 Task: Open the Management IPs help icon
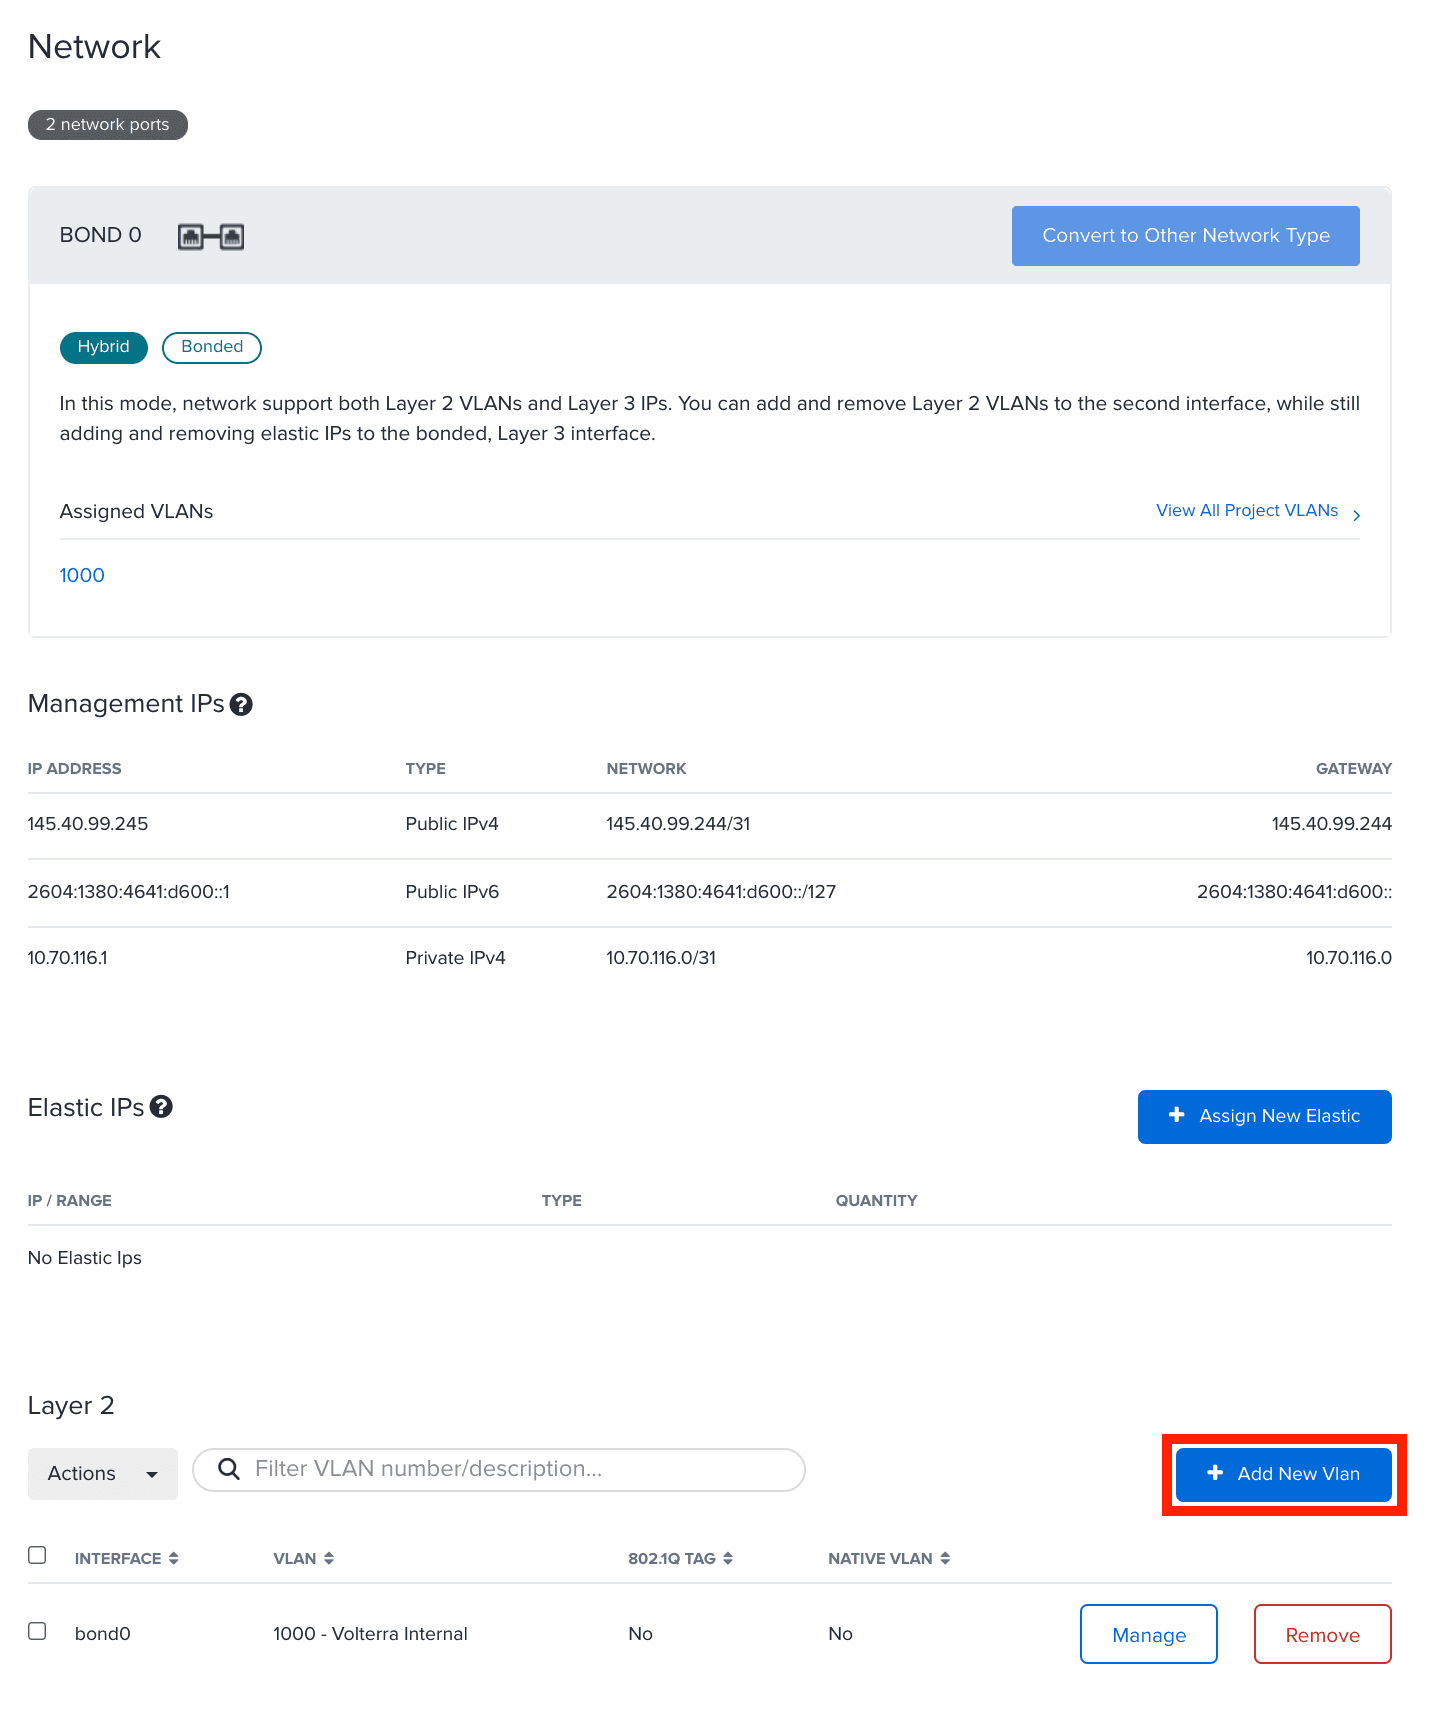point(241,705)
